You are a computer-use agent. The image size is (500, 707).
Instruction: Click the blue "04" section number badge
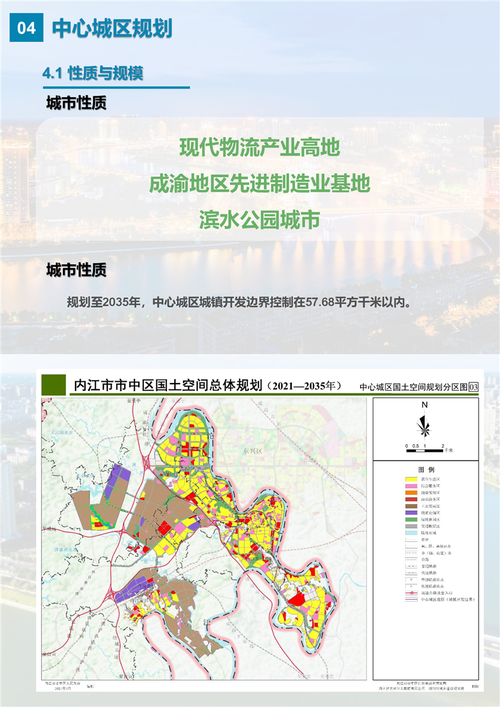tap(27, 28)
